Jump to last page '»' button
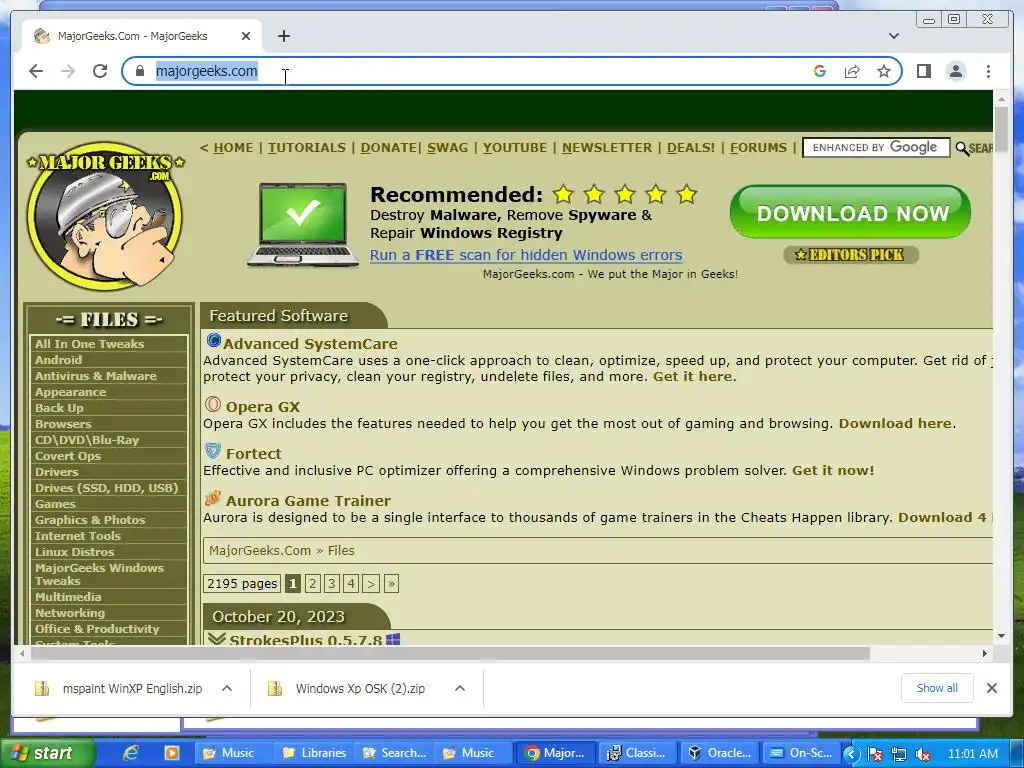 [x=391, y=583]
